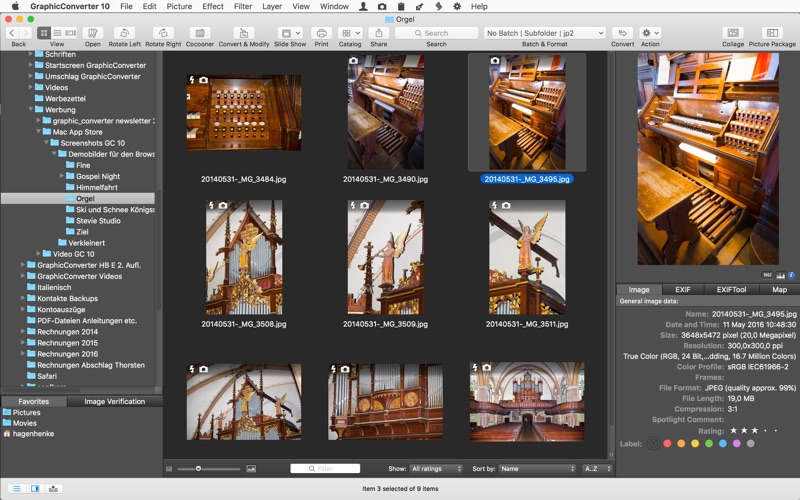Click the Share toolbar icon

(x=378, y=33)
